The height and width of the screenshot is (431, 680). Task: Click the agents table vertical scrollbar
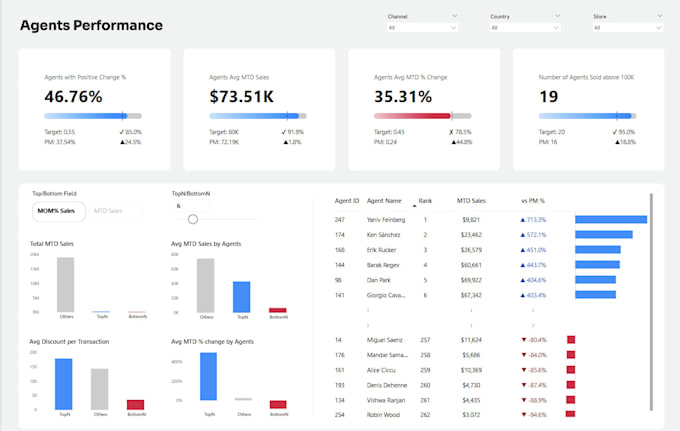[x=651, y=302]
